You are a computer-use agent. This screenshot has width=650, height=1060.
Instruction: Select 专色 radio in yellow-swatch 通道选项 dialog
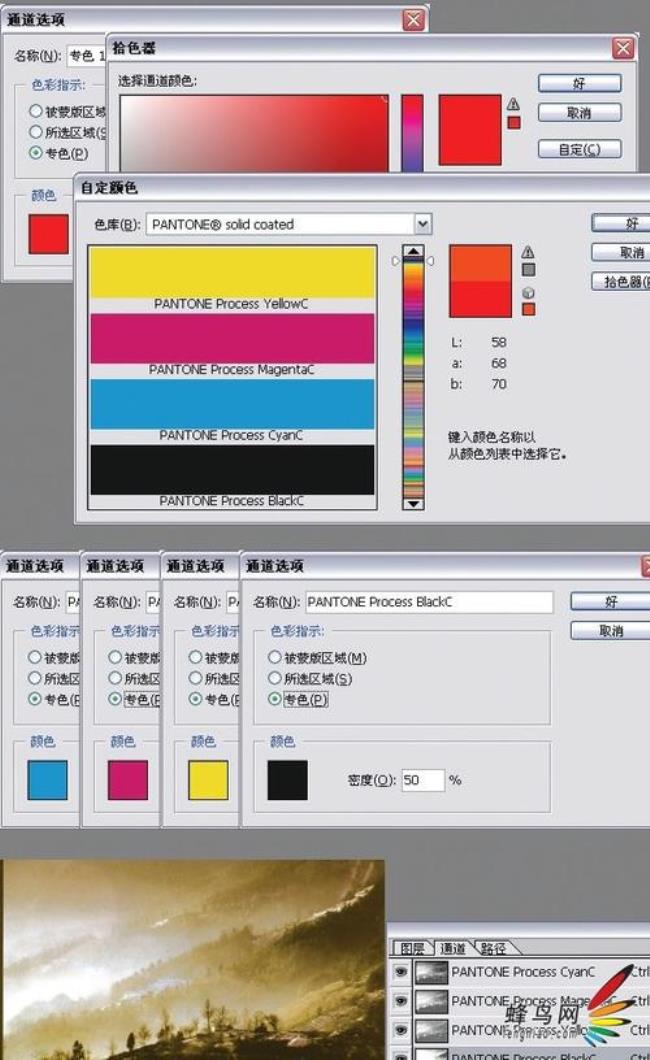[x=195, y=699]
